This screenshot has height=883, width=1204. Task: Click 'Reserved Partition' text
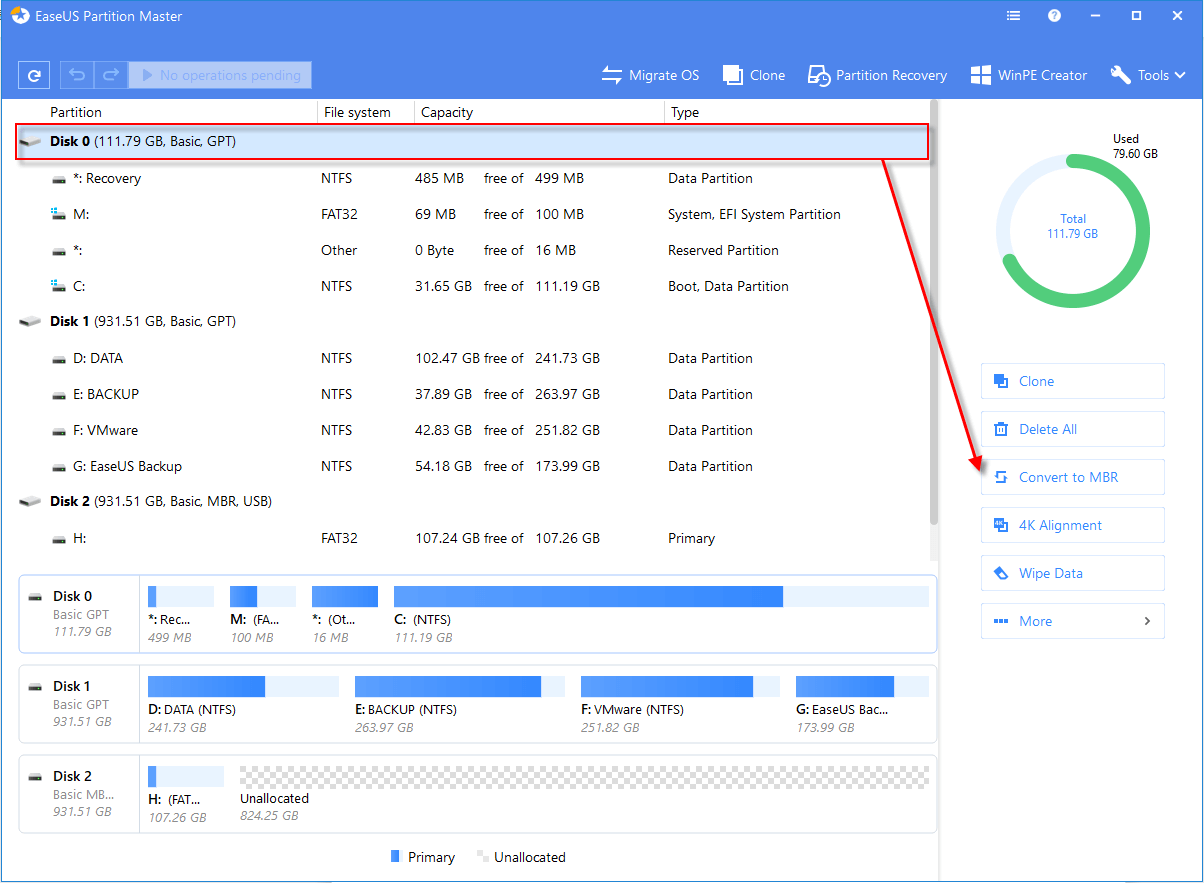tap(723, 250)
